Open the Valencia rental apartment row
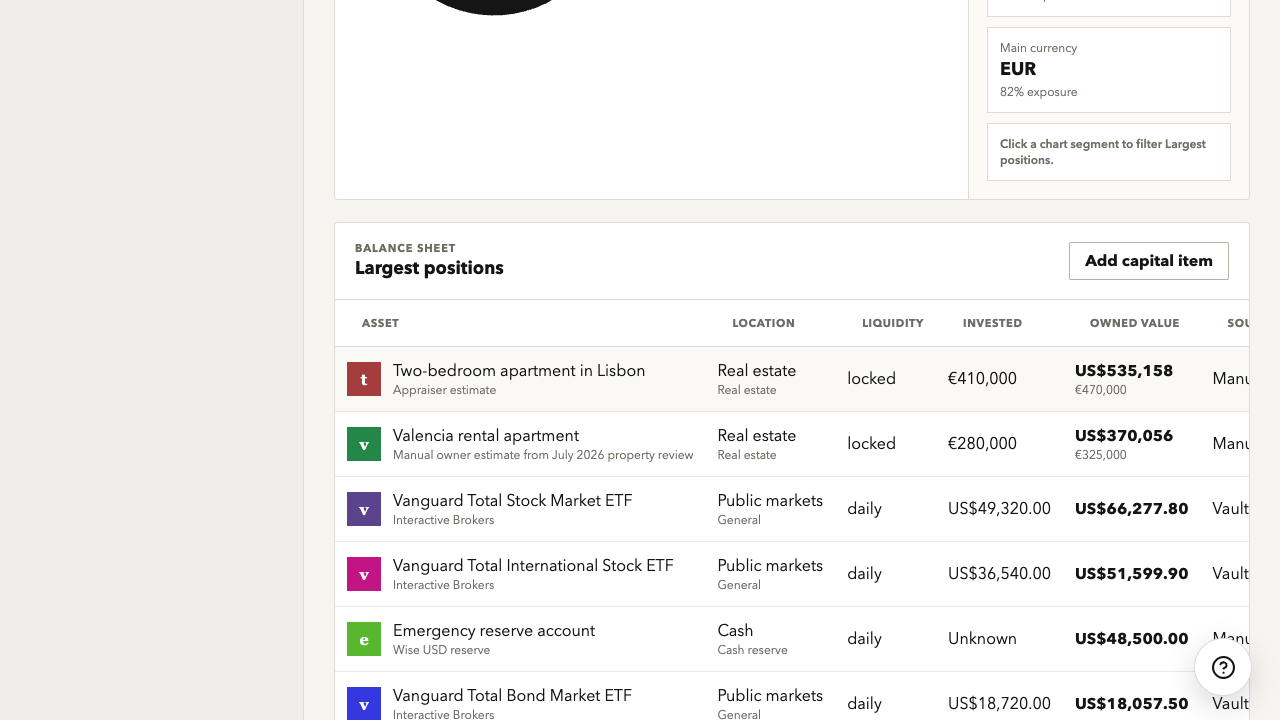Viewport: 1280px width, 720px height. click(792, 444)
